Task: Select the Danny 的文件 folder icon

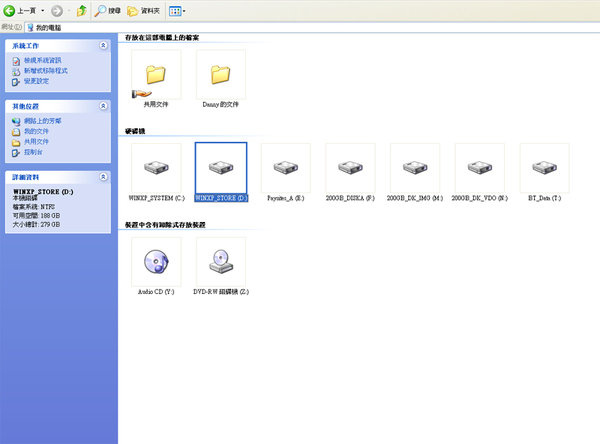Action: click(x=220, y=77)
